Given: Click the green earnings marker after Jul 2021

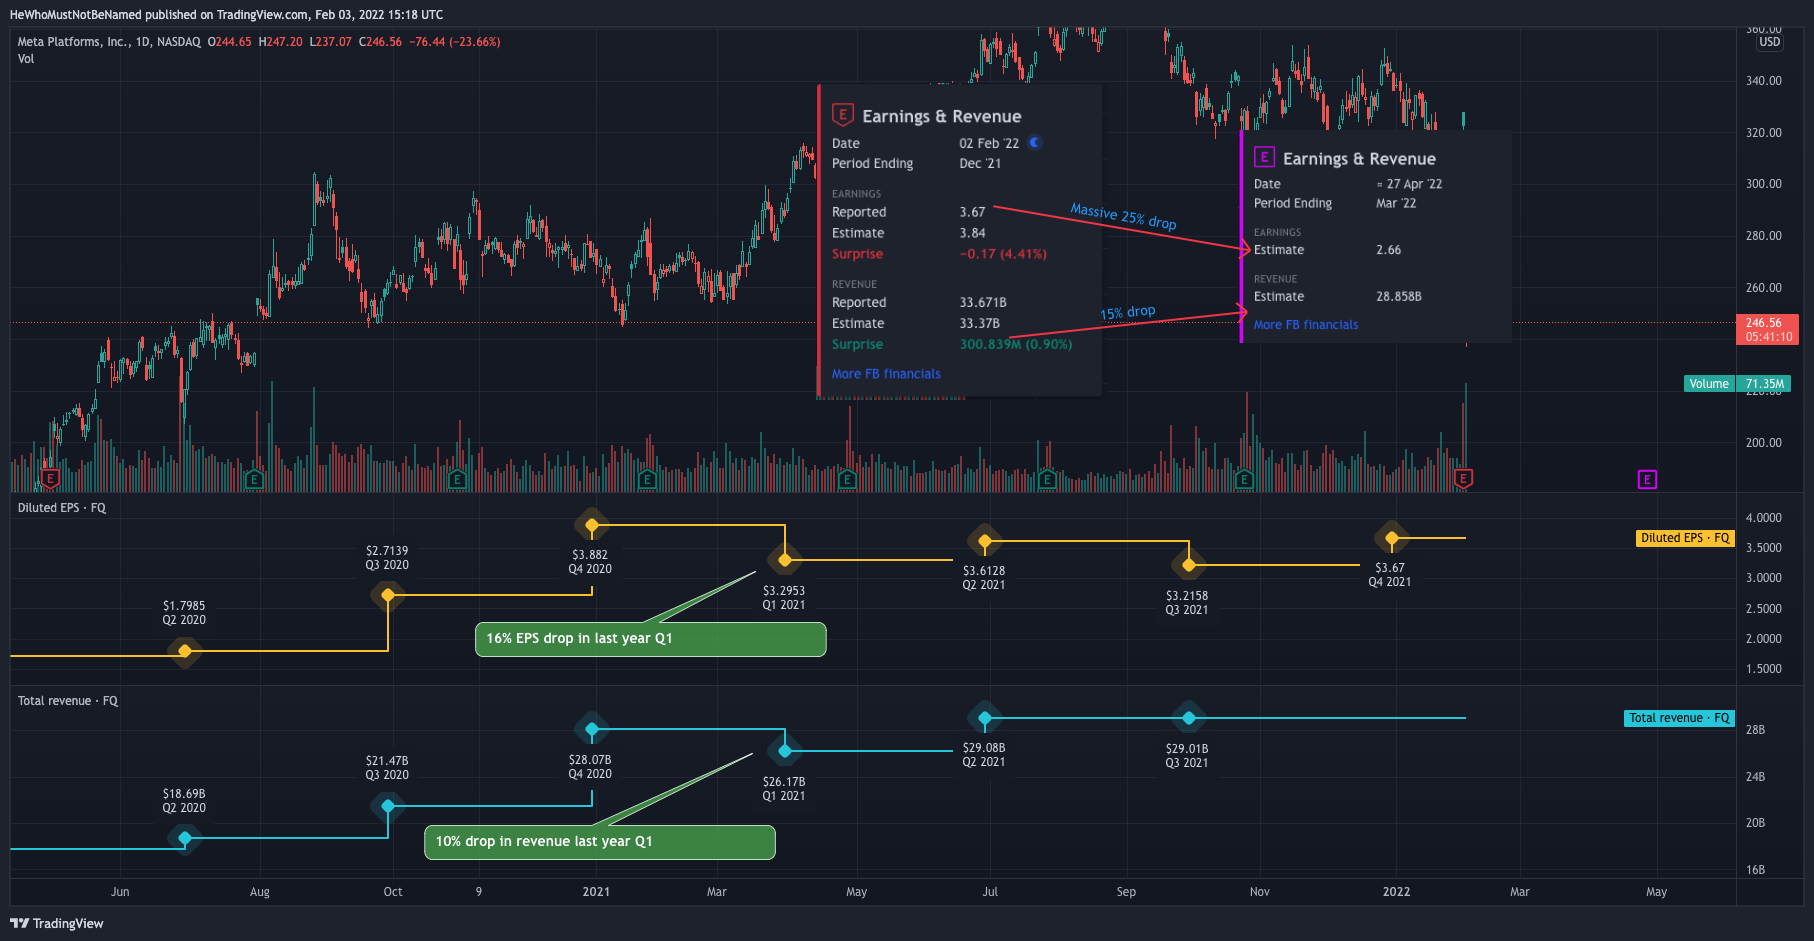Looking at the screenshot, I should (1047, 479).
